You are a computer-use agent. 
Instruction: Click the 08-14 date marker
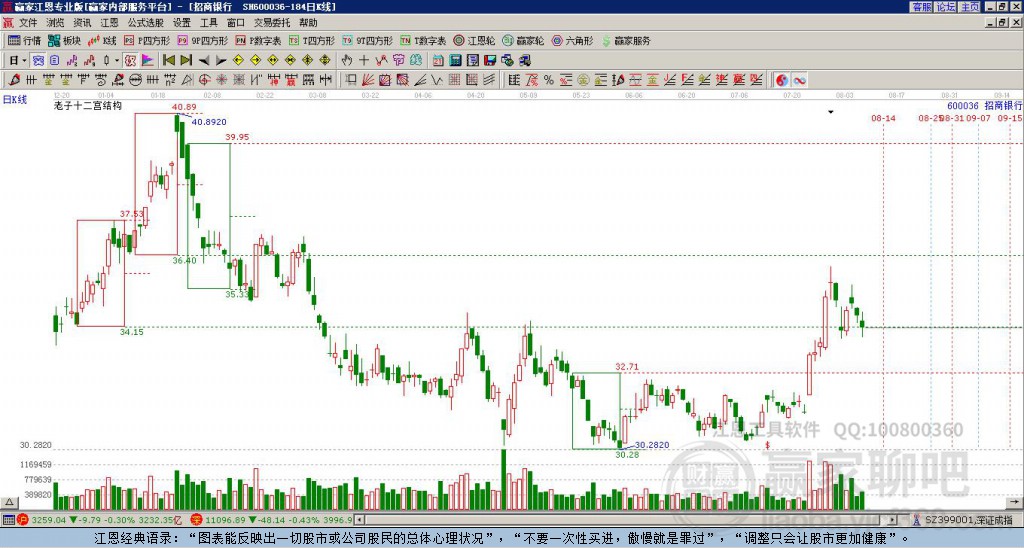coord(883,118)
